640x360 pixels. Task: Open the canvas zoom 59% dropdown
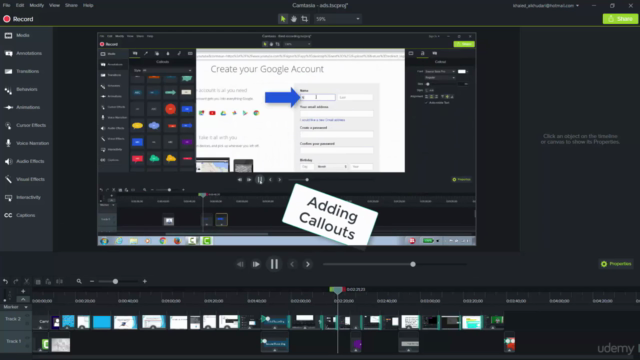(x=338, y=19)
